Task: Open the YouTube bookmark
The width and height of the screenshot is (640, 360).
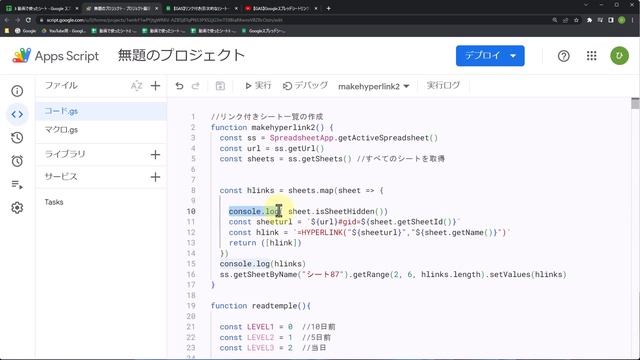Action: click(x=64, y=31)
